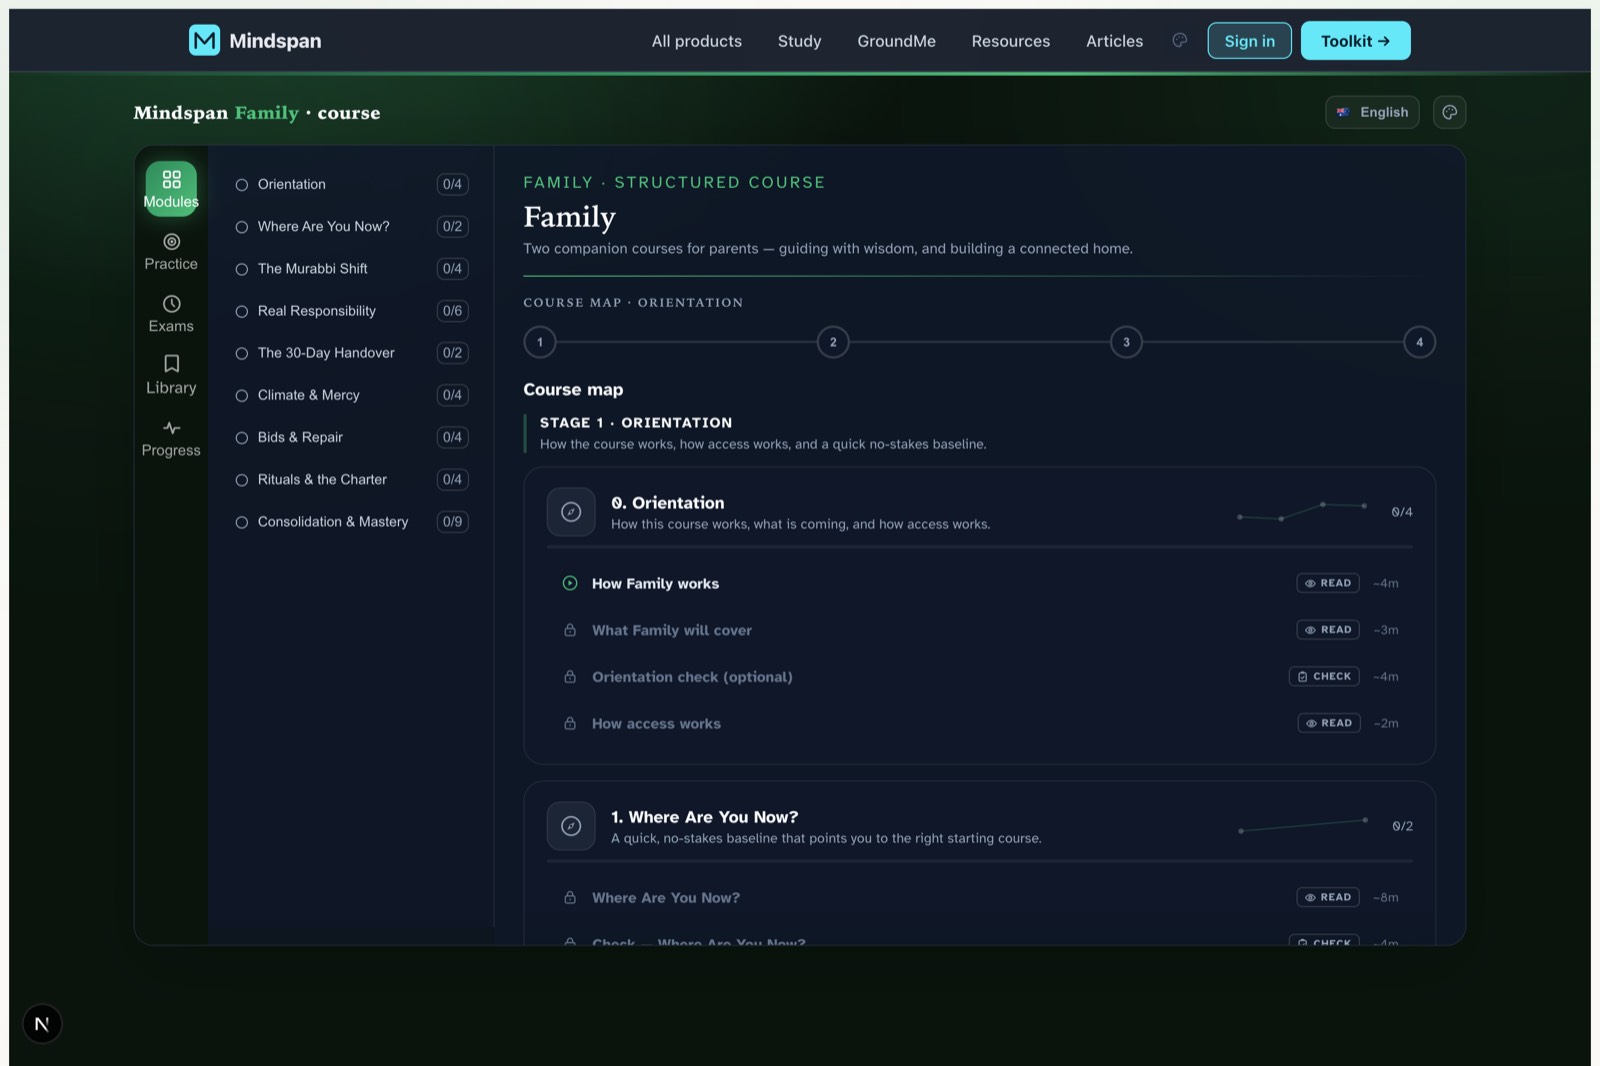Viewport: 1600px width, 1066px height.
Task: Click the Where Are You Now? lesson title
Action: tap(666, 898)
